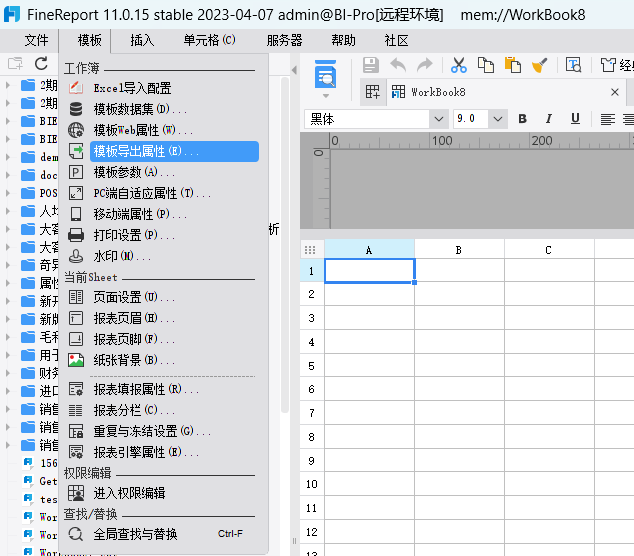Expand the 财务 folder in tree
The image size is (634, 556).
(x=8, y=373)
